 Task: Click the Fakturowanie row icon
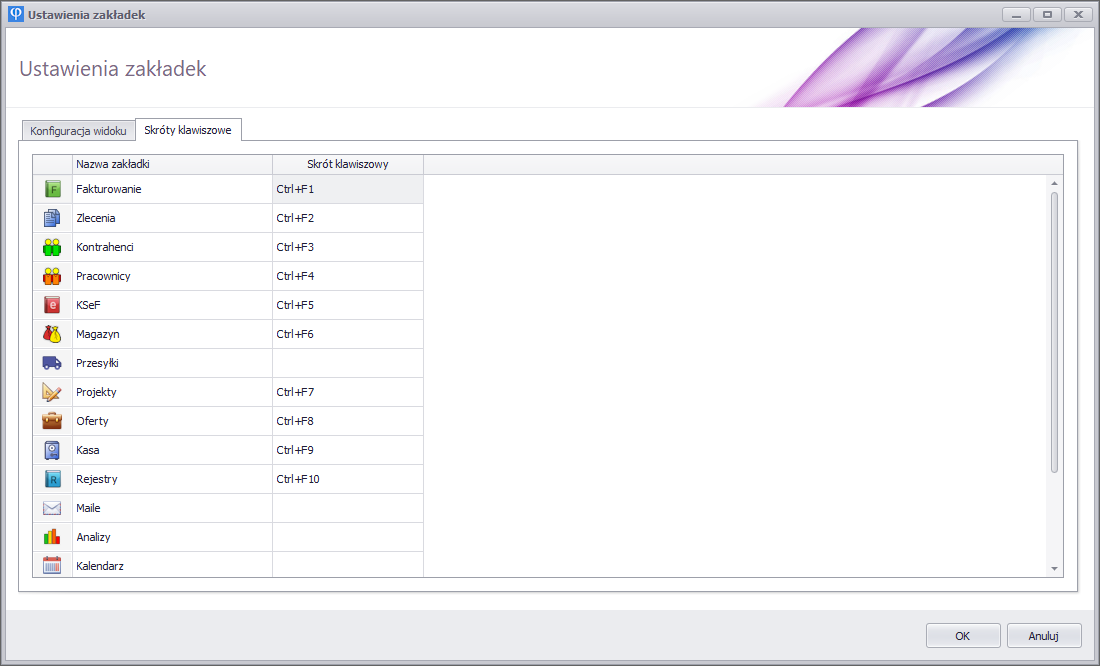[x=53, y=189]
